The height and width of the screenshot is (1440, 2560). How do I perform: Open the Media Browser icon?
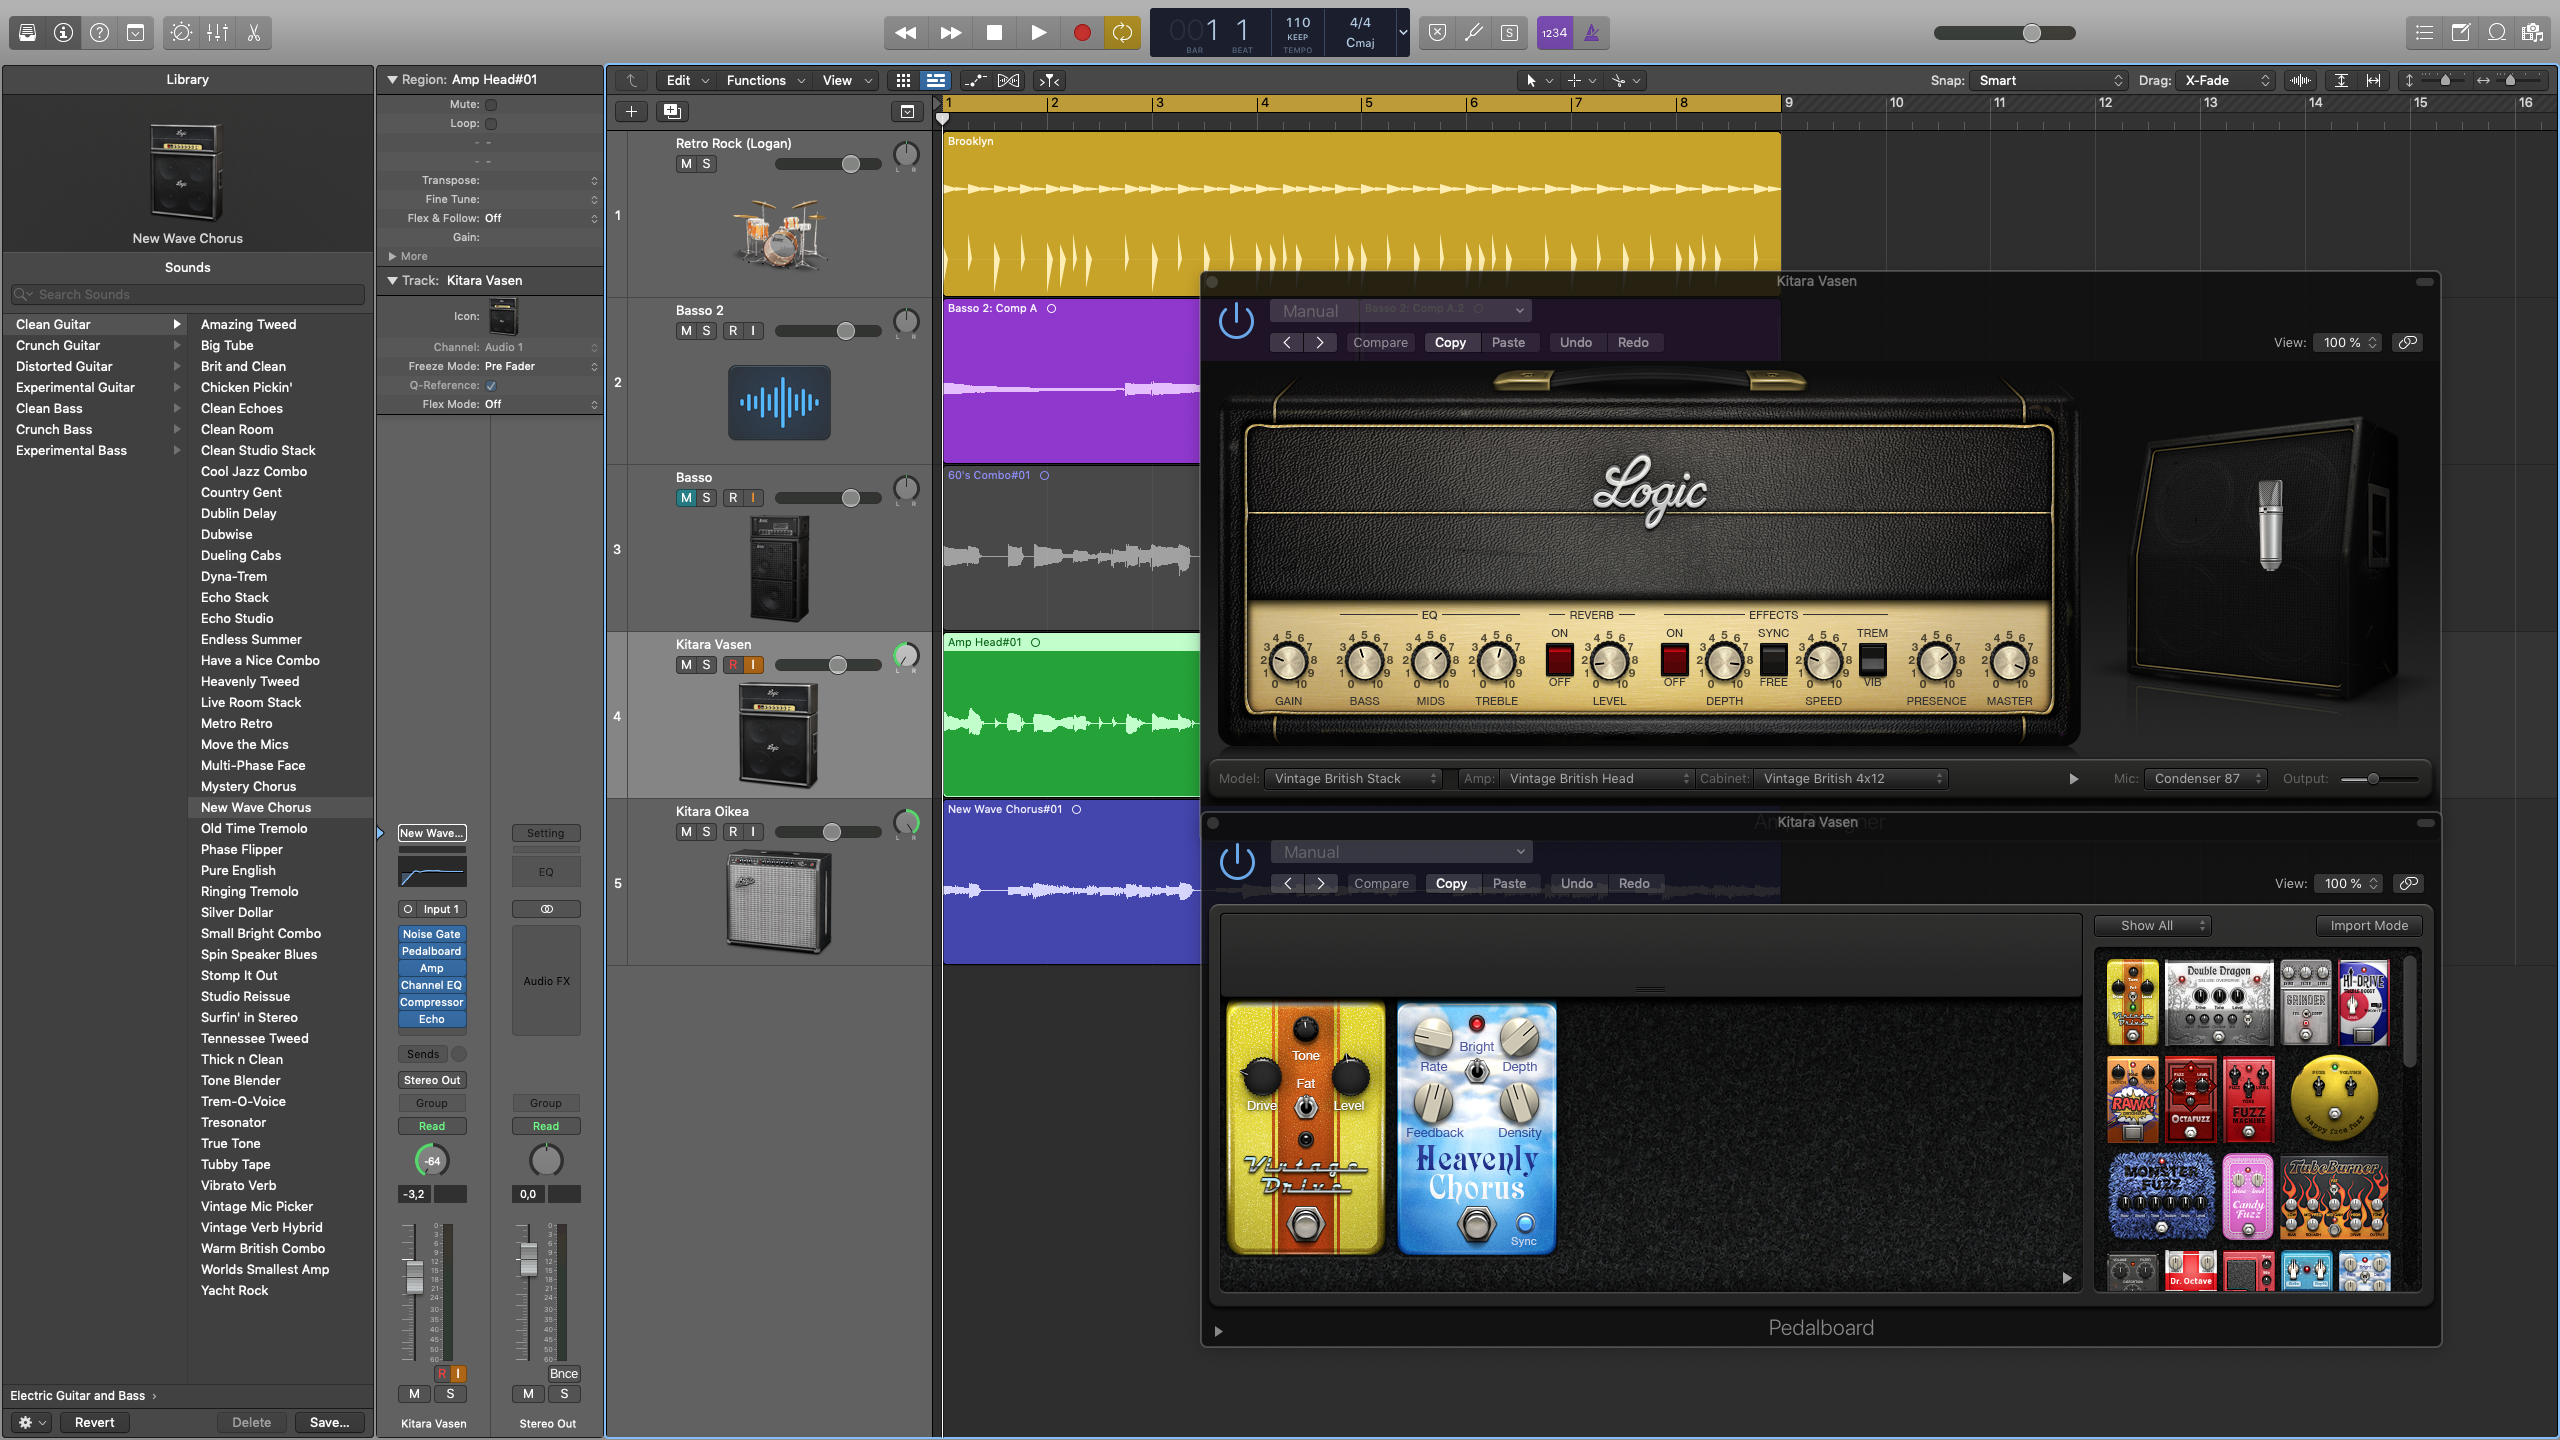click(2532, 33)
